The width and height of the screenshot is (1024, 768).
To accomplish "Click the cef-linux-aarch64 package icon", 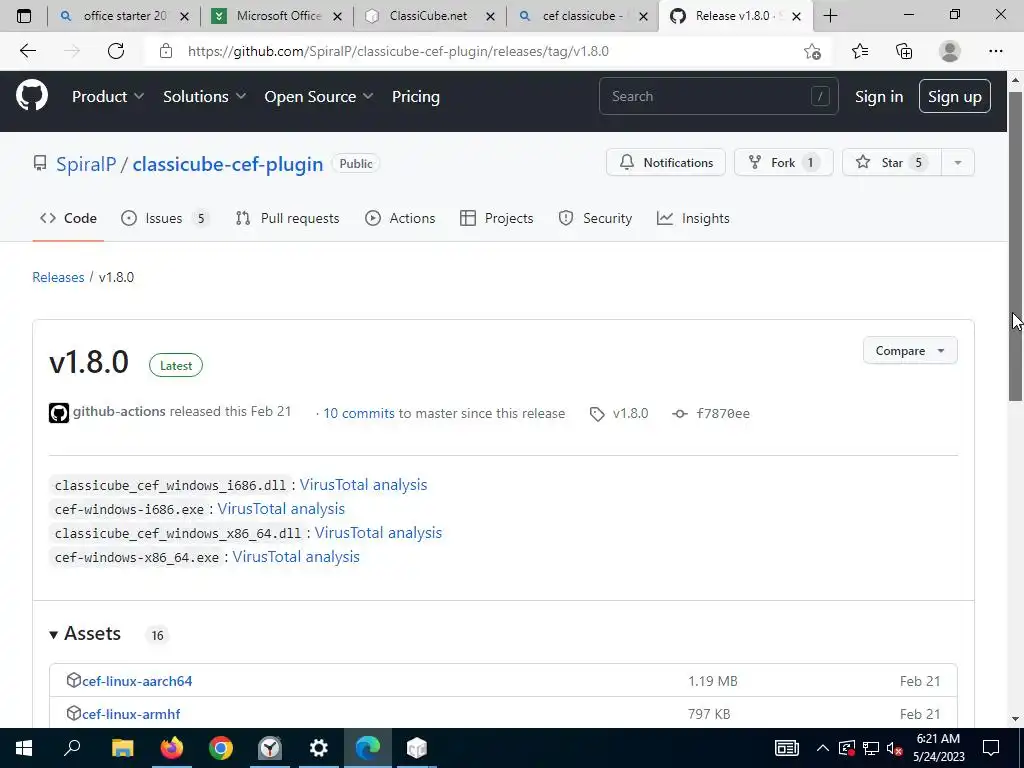I will click(x=74, y=680).
